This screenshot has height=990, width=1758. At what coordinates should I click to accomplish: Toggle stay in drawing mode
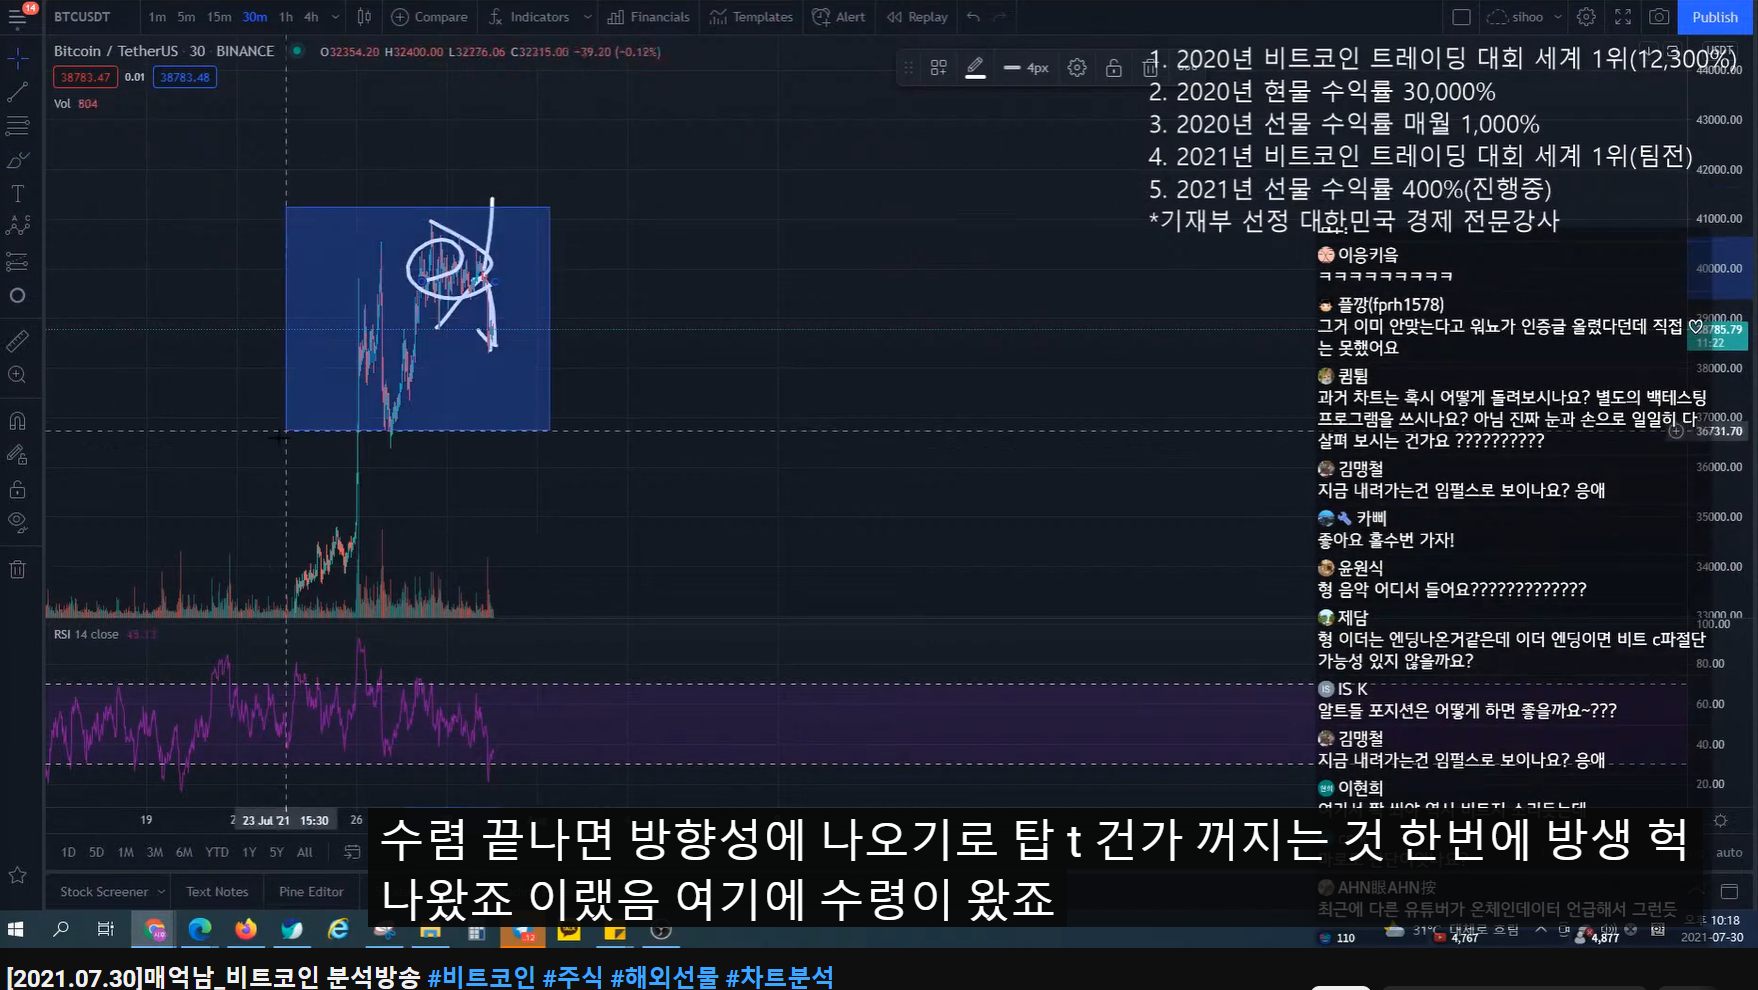tap(18, 455)
